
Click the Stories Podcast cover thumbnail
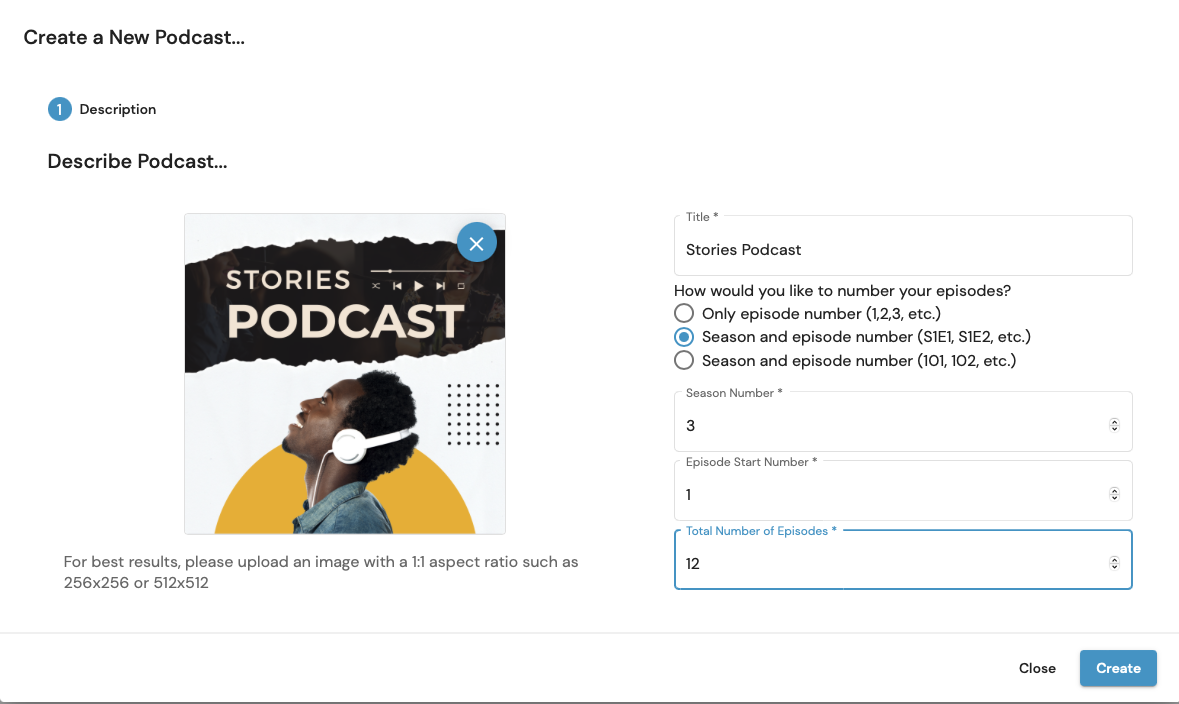tap(345, 374)
